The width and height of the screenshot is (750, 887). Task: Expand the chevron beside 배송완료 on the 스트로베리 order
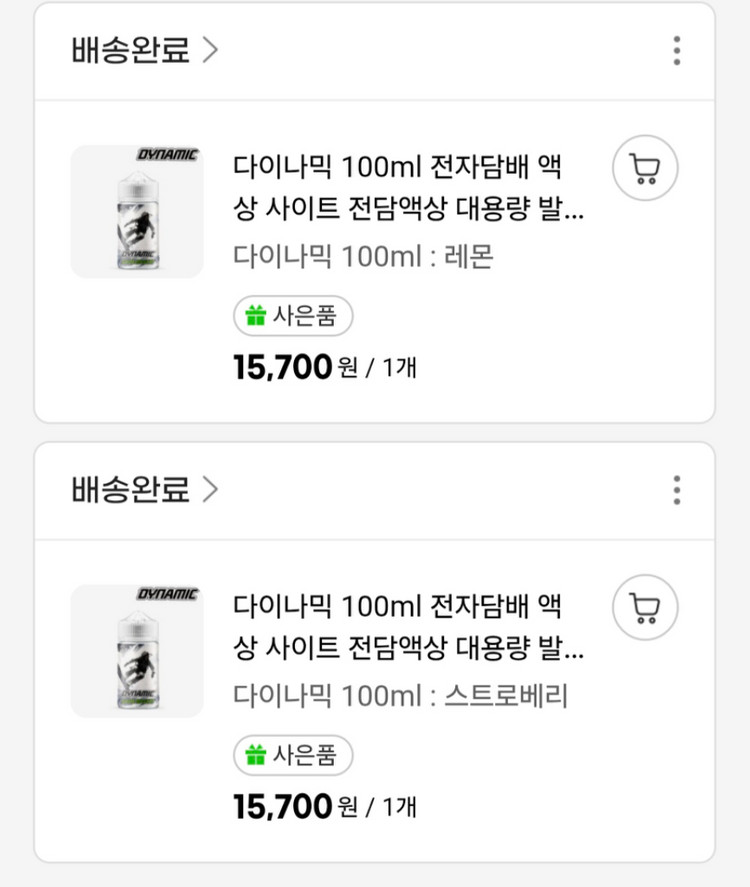(x=209, y=490)
